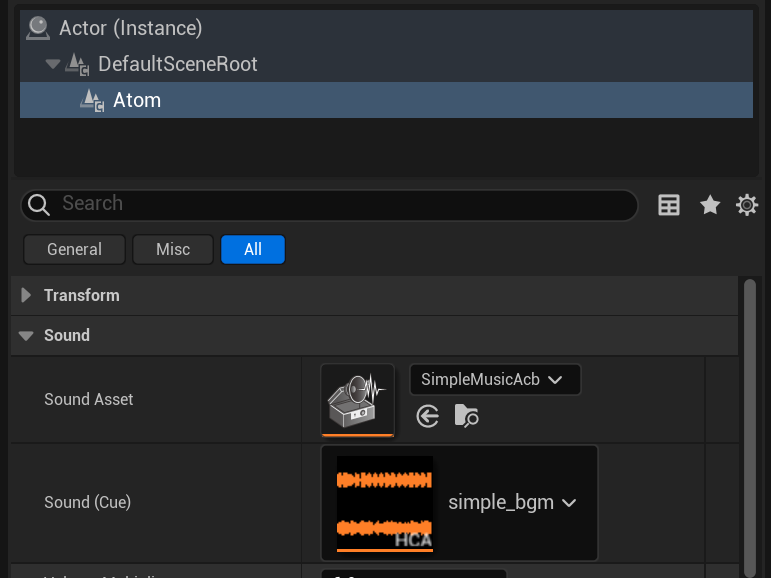Switch to the Misc filter tab
The height and width of the screenshot is (578, 771).
[x=173, y=249]
